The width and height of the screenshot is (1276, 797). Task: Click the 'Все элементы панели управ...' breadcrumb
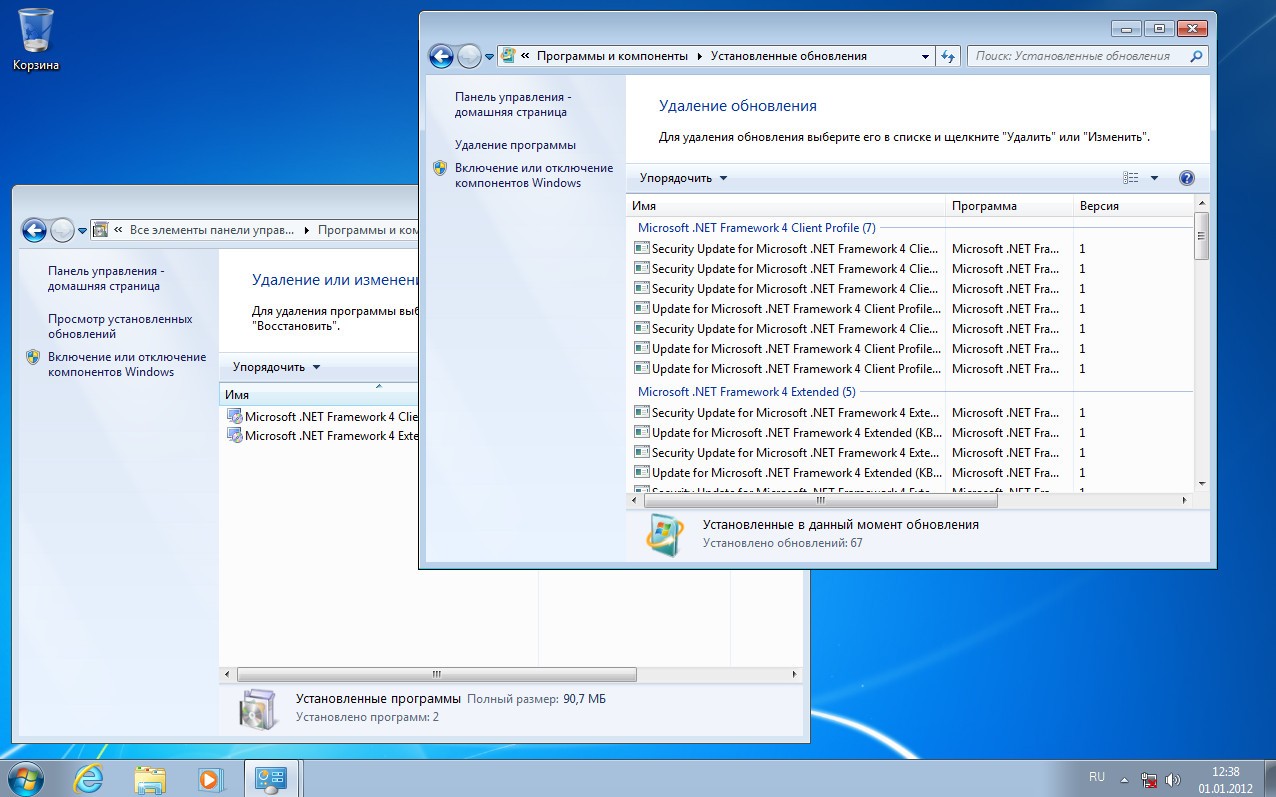click(212, 230)
